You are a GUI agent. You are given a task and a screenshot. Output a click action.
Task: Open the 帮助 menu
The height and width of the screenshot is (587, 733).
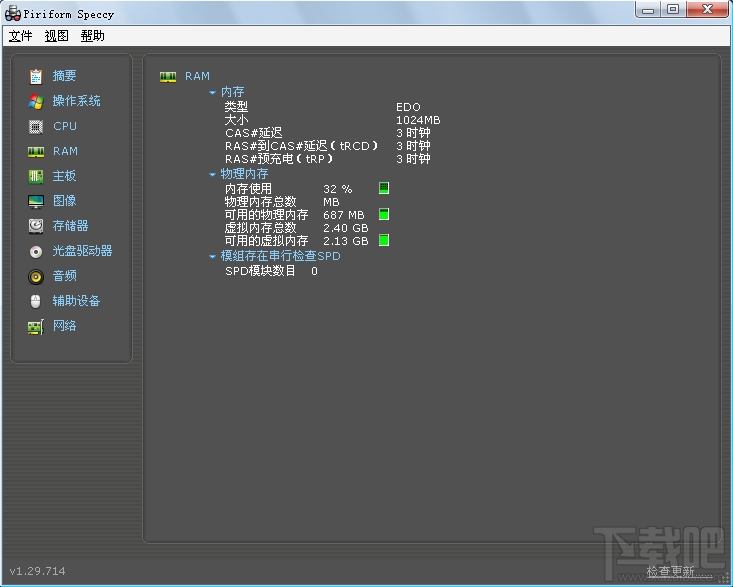point(93,36)
